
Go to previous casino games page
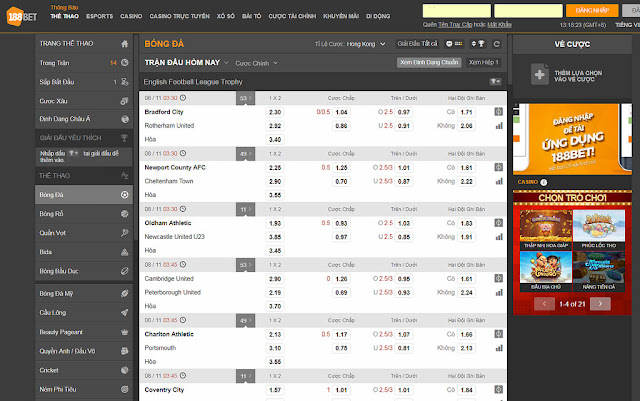[x=544, y=304]
